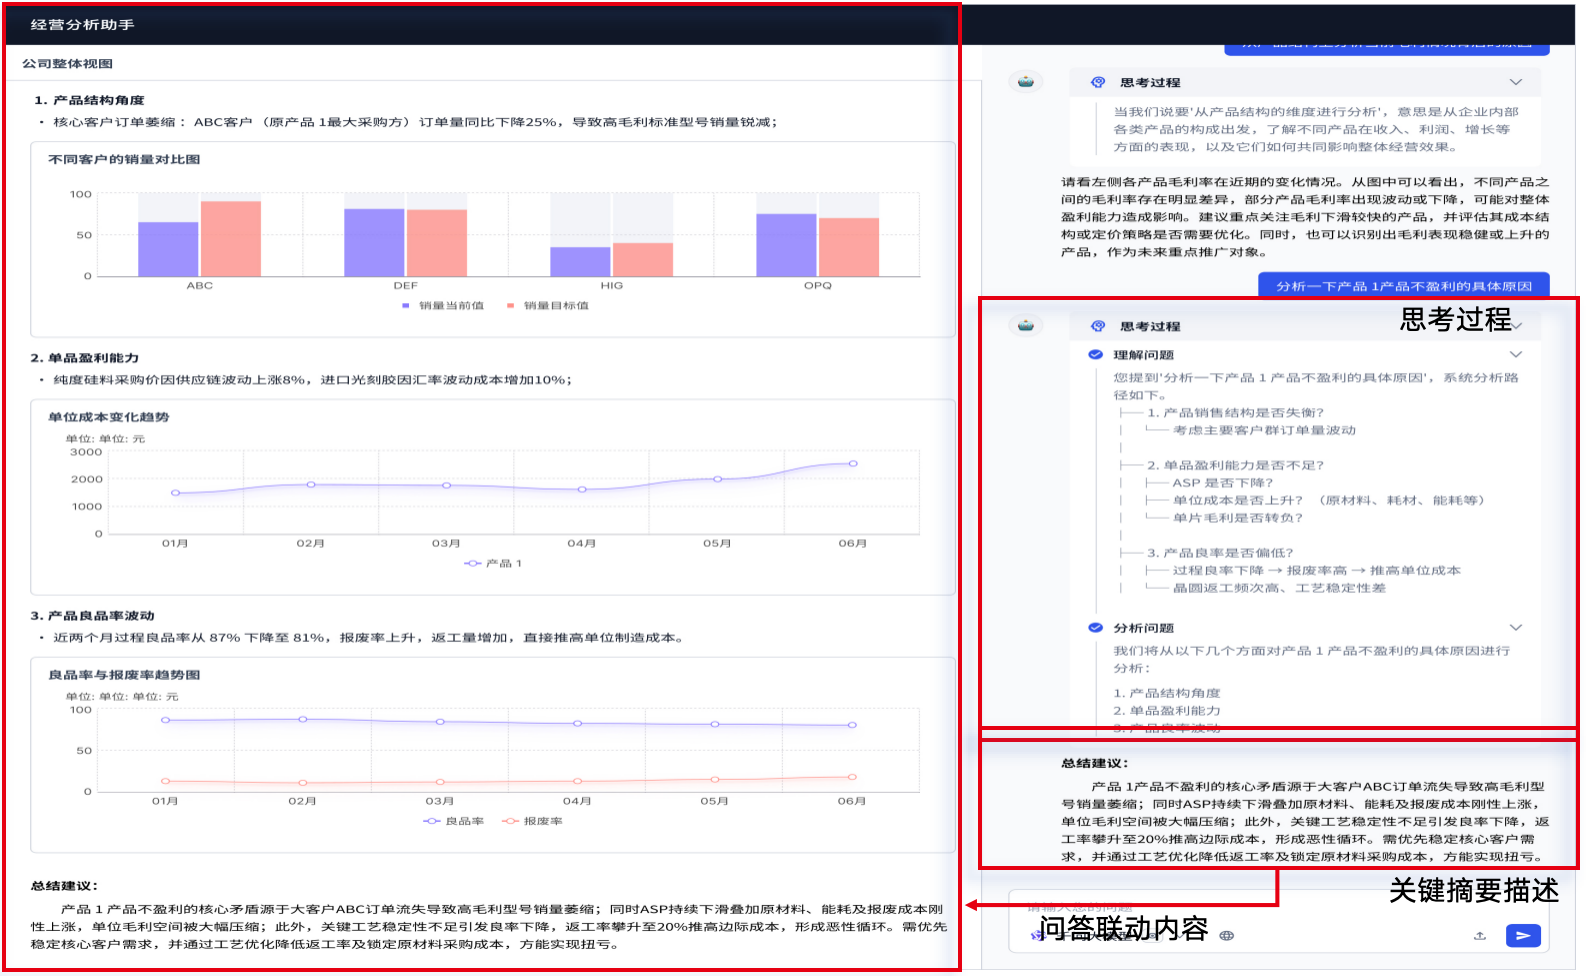Click the 06月 data point on unit cost line
Viewport: 1586px width, 976px height.
click(853, 463)
